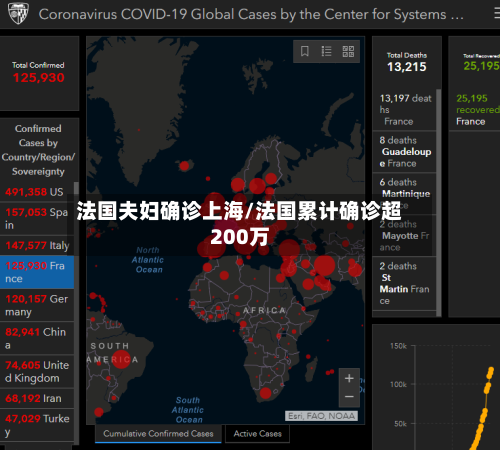The height and width of the screenshot is (450, 500).
Task: Click the dashboard title in the header
Action: [251, 14]
